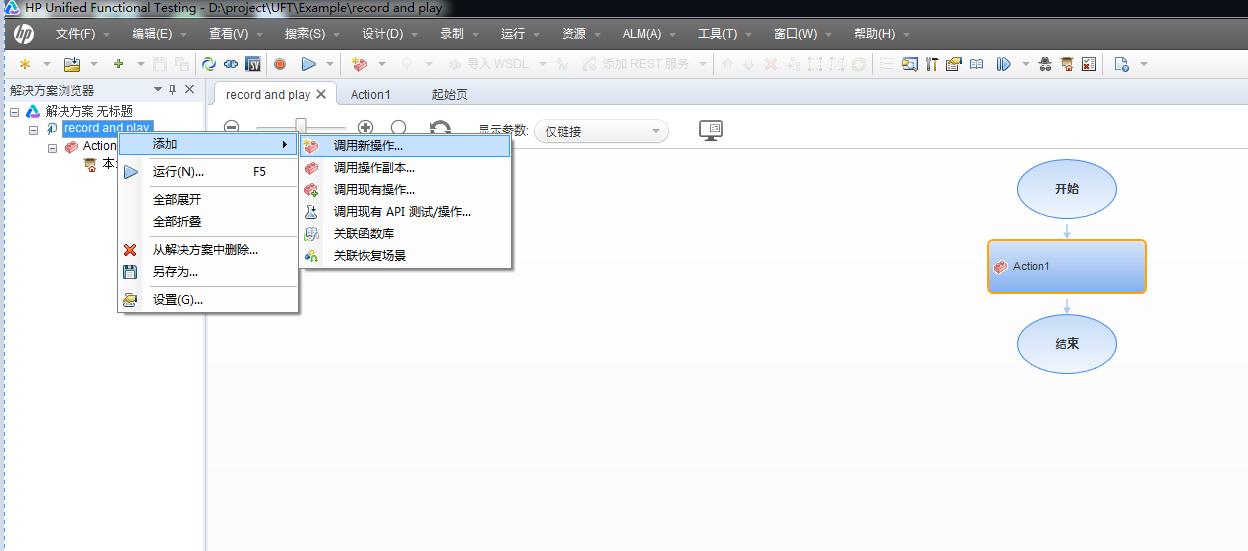This screenshot has height=551, width=1248.
Task: Click the green plus Add icon
Action: pyautogui.click(x=118, y=64)
